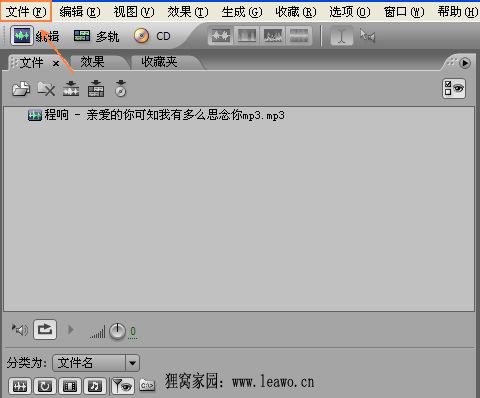Image resolution: width=480 pixels, height=398 pixels.
Task: Switch to the 收藏夹 tab
Action: coord(159,62)
